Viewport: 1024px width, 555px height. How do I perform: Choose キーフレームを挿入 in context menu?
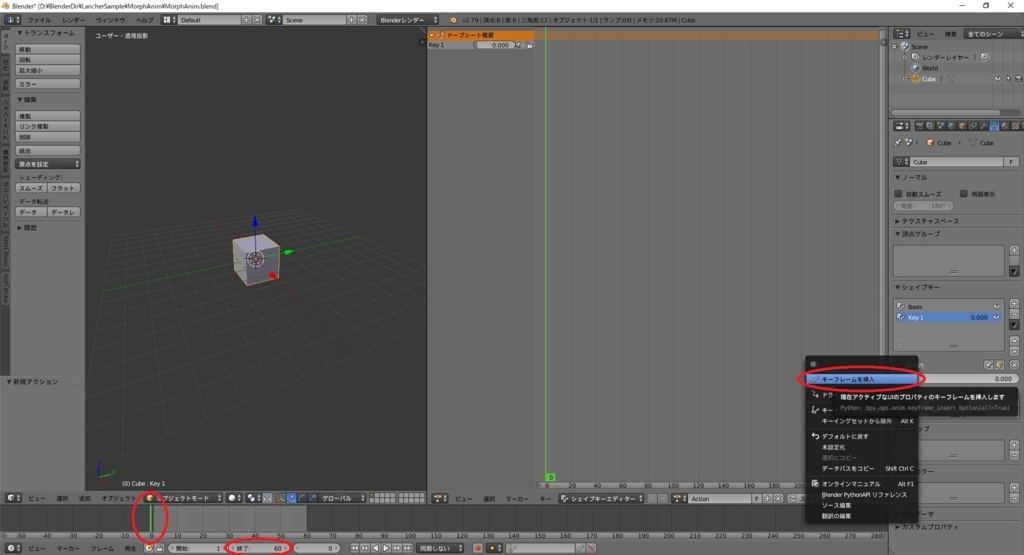pos(861,379)
